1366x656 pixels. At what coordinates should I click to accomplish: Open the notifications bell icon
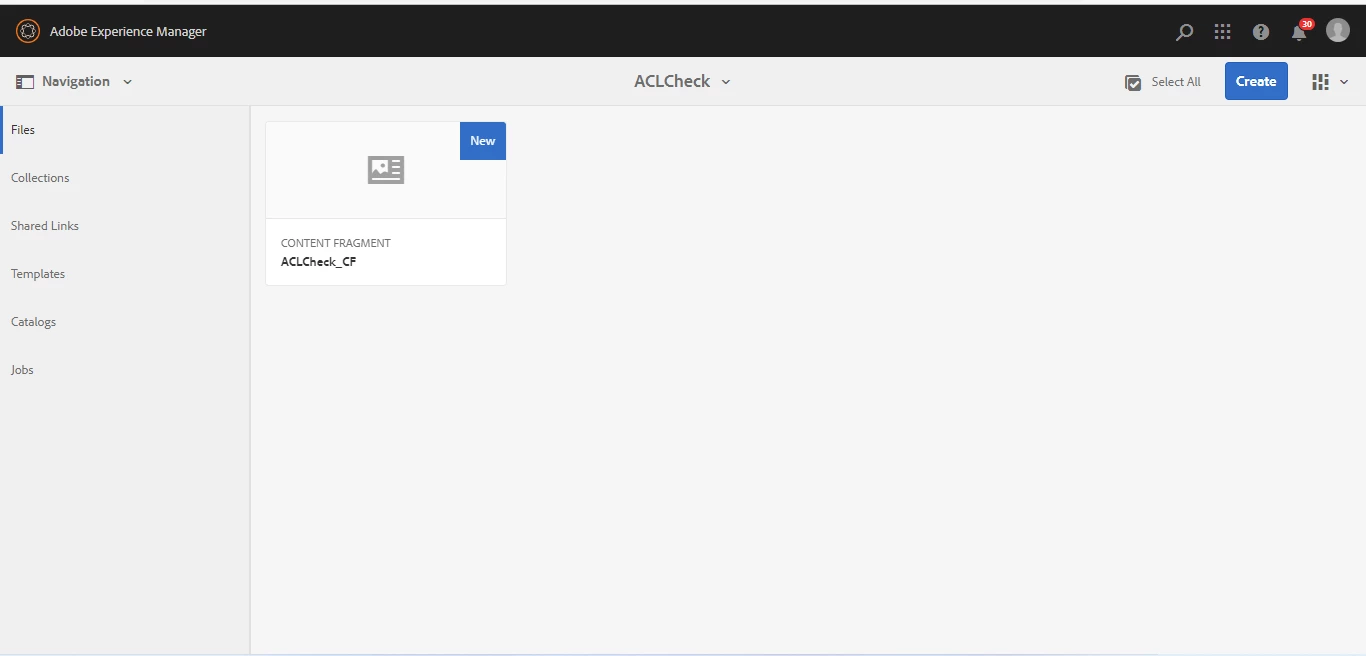click(x=1298, y=33)
